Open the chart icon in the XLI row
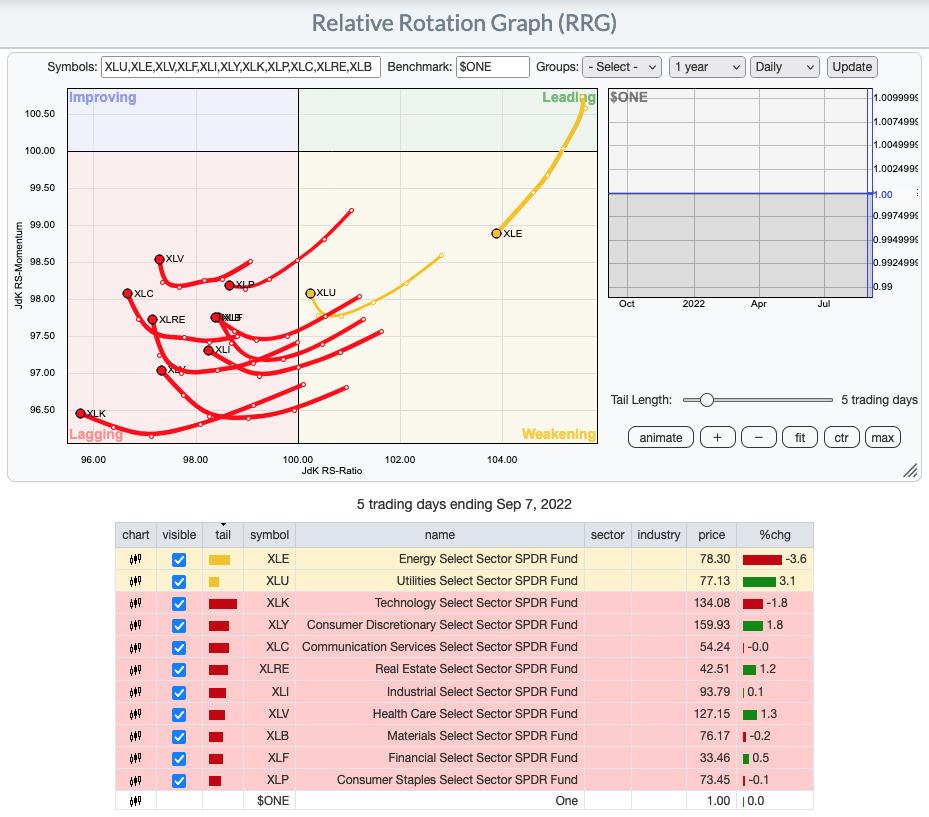The image size is (929, 817). tap(136, 691)
